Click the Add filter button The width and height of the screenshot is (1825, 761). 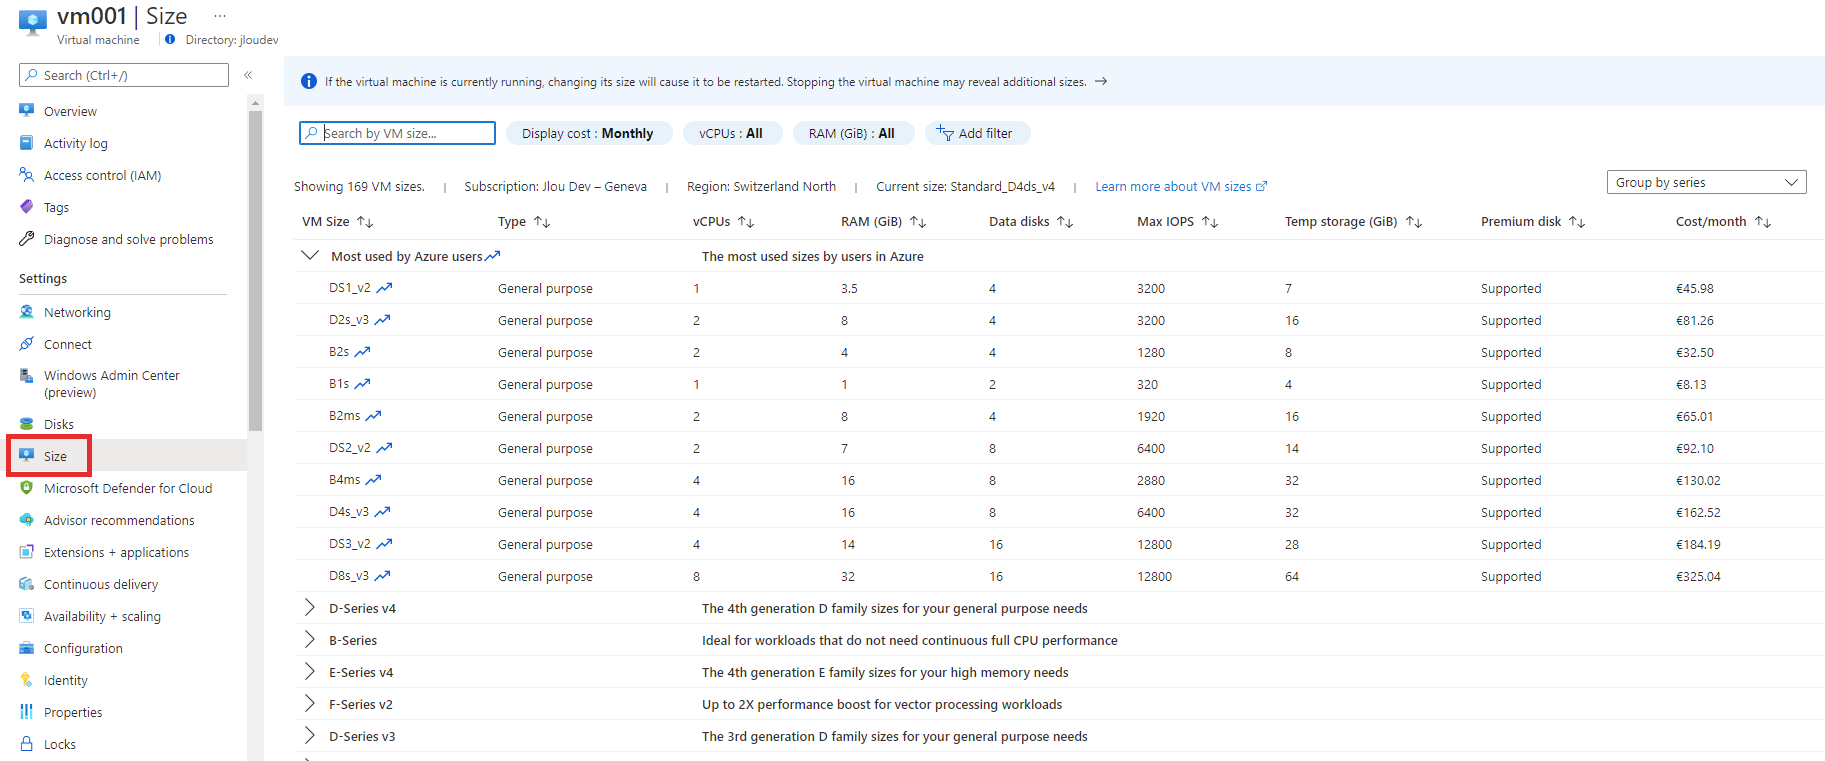976,133
